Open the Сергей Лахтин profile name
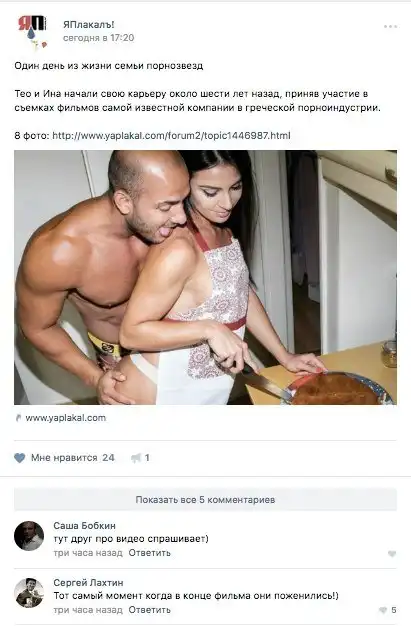411x626 pixels. 88,582
